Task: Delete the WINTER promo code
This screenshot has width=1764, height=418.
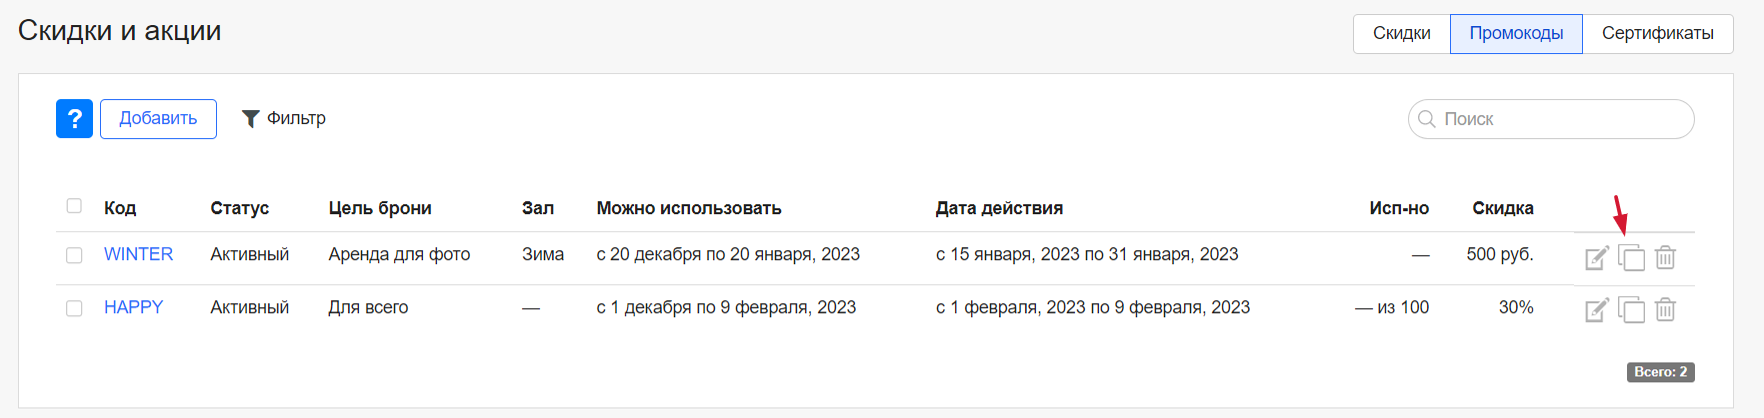Action: pyautogui.click(x=1665, y=257)
